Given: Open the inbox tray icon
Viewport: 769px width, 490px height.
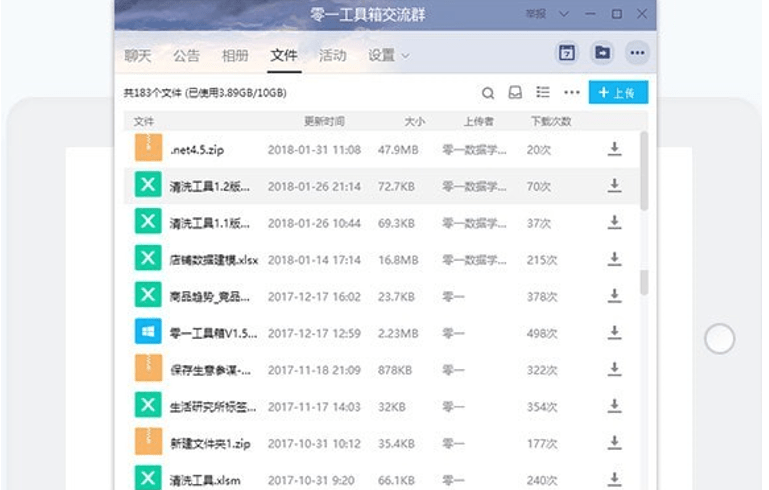Looking at the screenshot, I should (515, 92).
